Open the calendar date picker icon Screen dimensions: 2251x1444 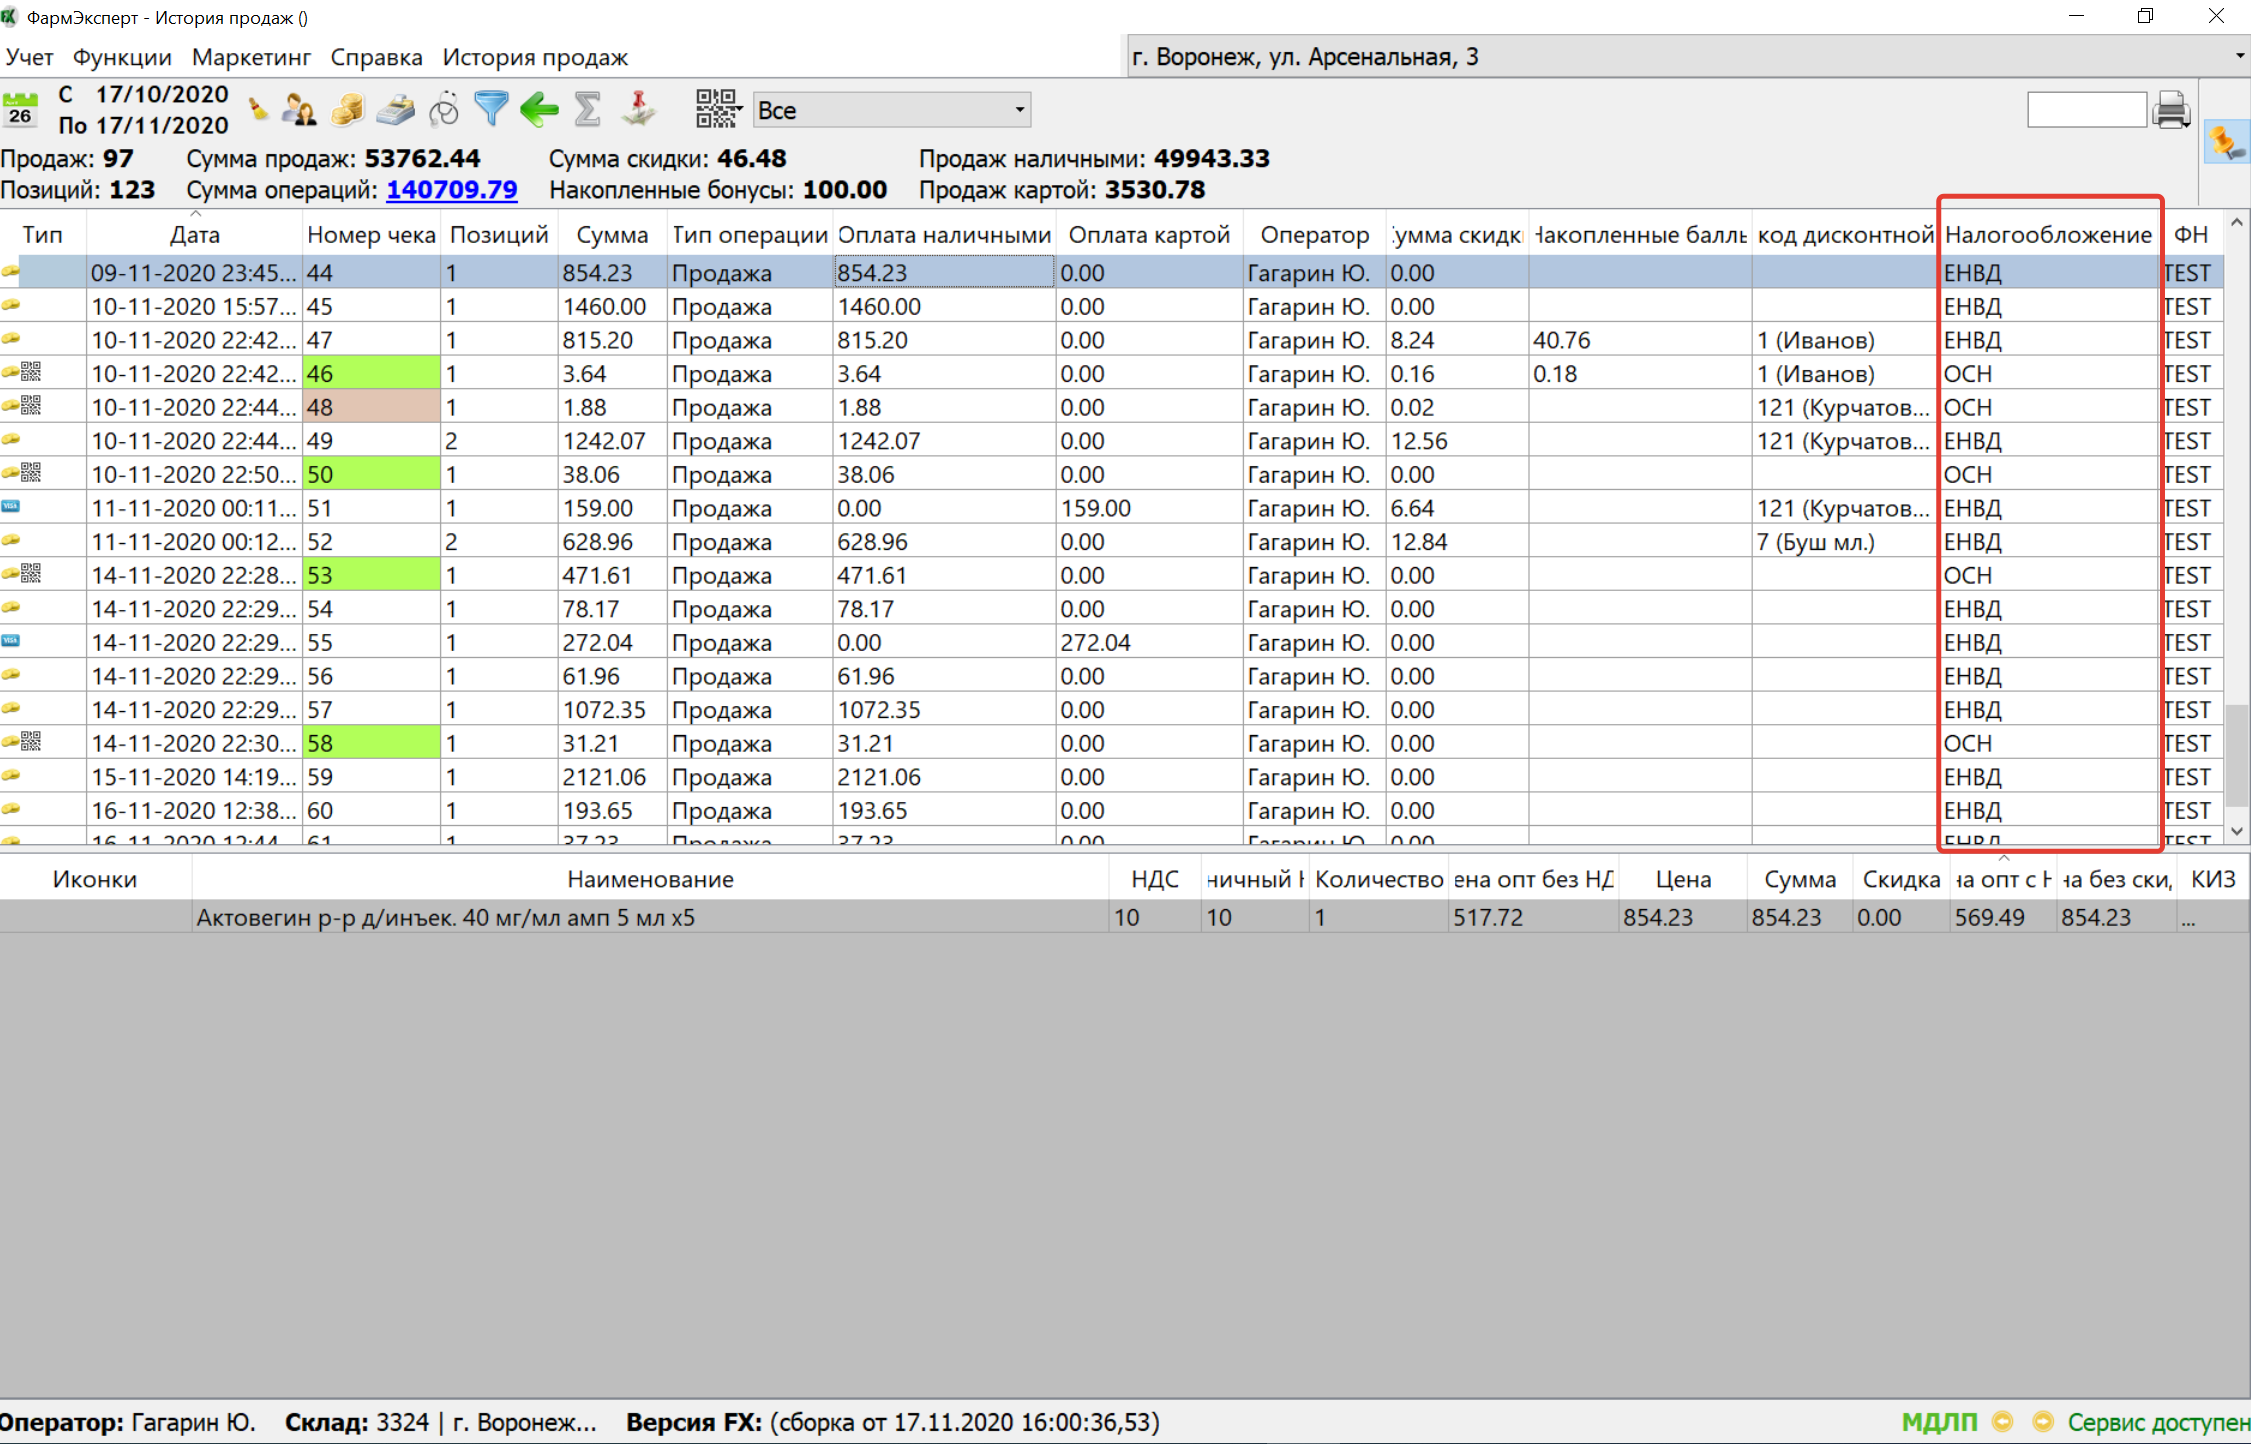tap(20, 109)
